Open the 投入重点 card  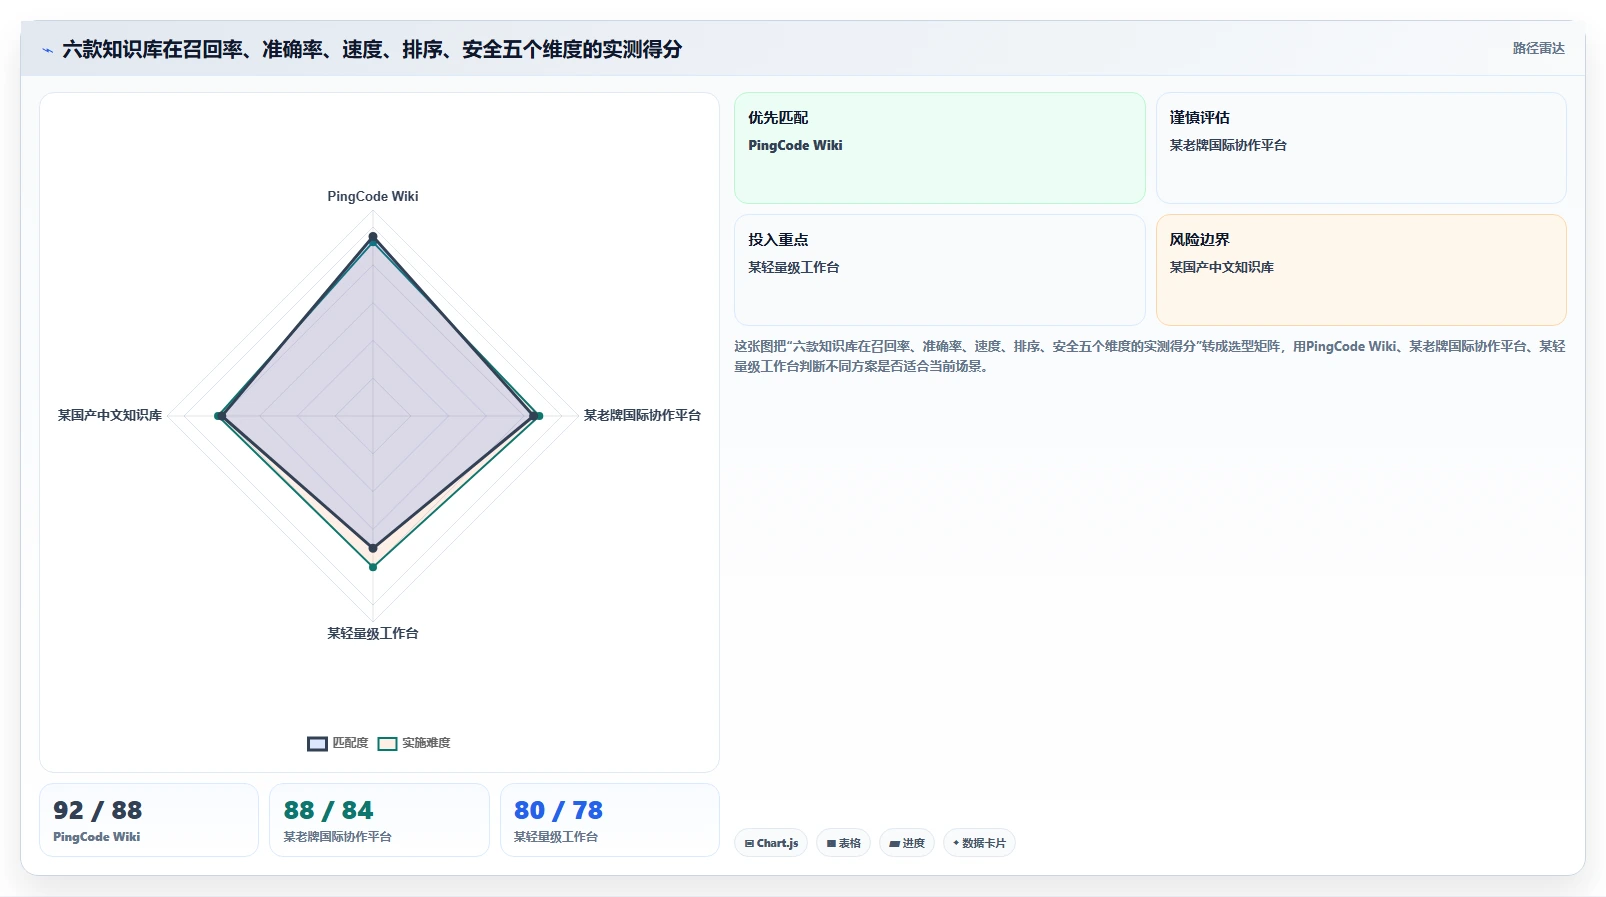coord(939,270)
